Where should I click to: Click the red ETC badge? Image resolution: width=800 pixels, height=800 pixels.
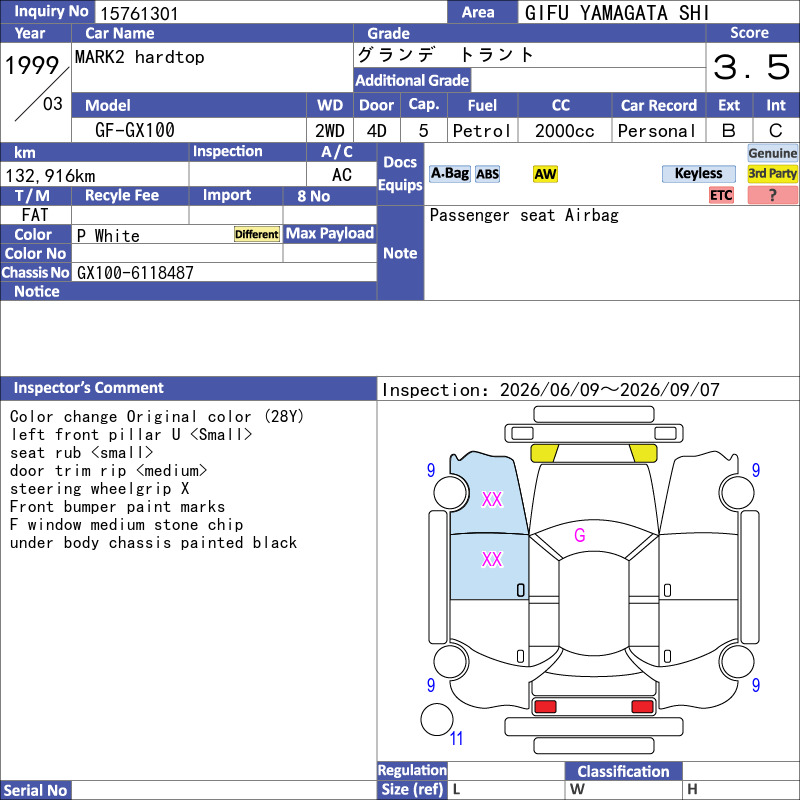click(x=721, y=195)
